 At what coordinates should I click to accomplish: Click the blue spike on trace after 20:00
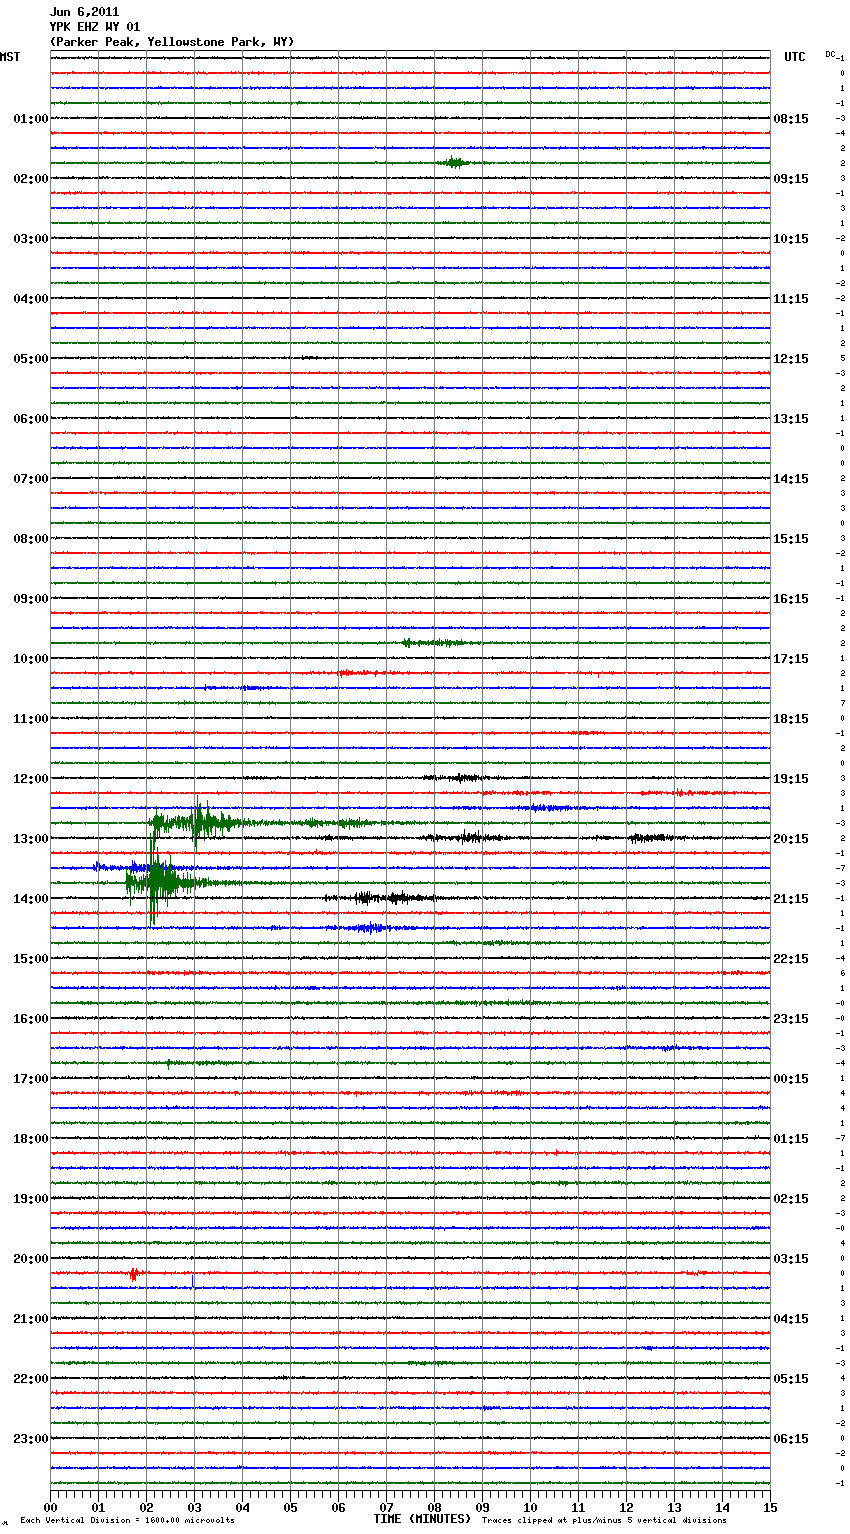193,1281
